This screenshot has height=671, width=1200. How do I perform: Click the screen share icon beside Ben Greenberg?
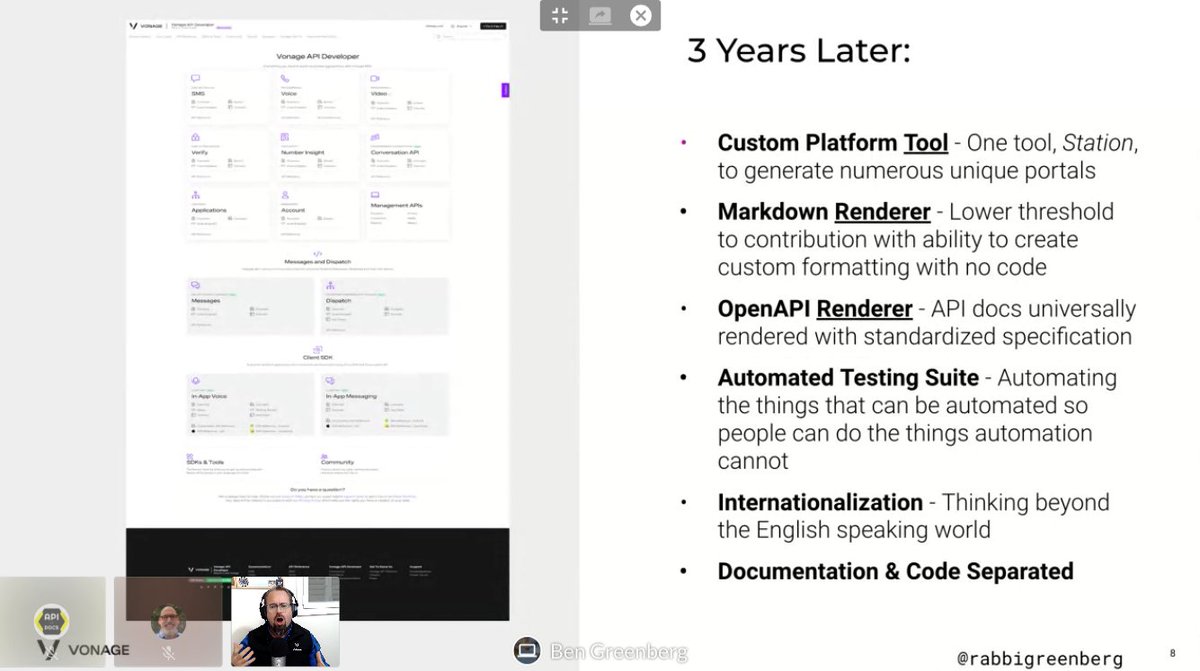[x=527, y=650]
